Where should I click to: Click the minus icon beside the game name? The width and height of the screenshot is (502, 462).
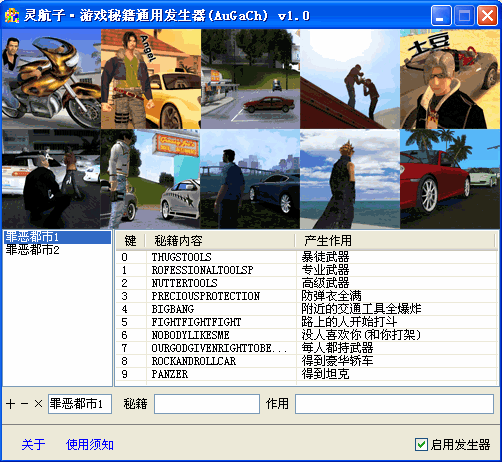coord(24,404)
